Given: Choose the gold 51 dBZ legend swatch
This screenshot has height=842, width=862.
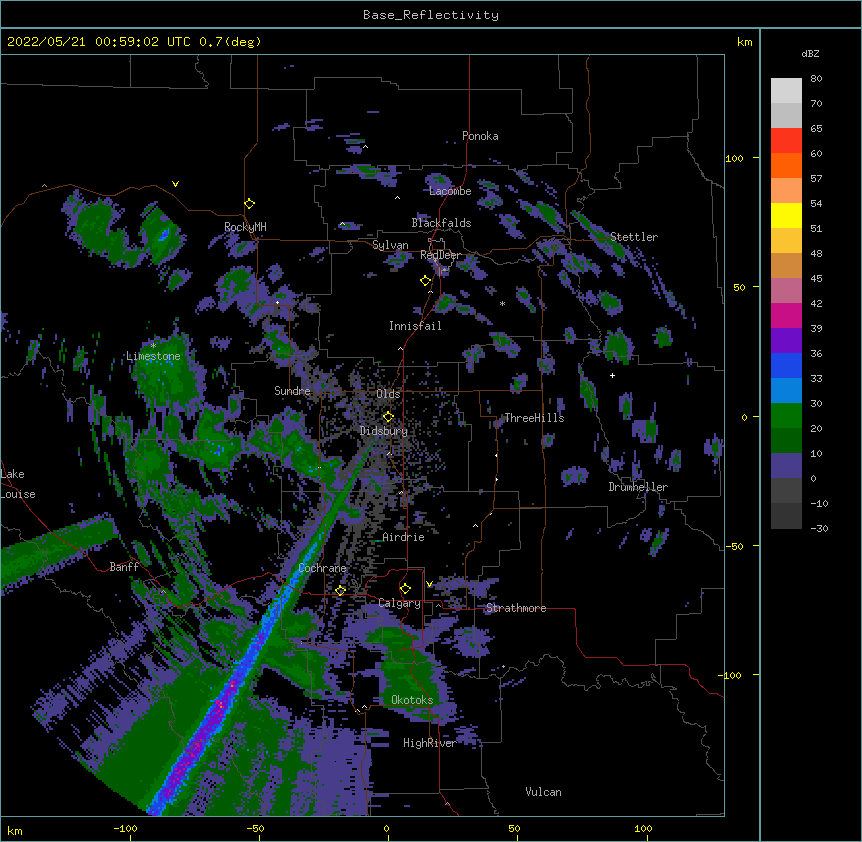Looking at the screenshot, I should click(786, 241).
